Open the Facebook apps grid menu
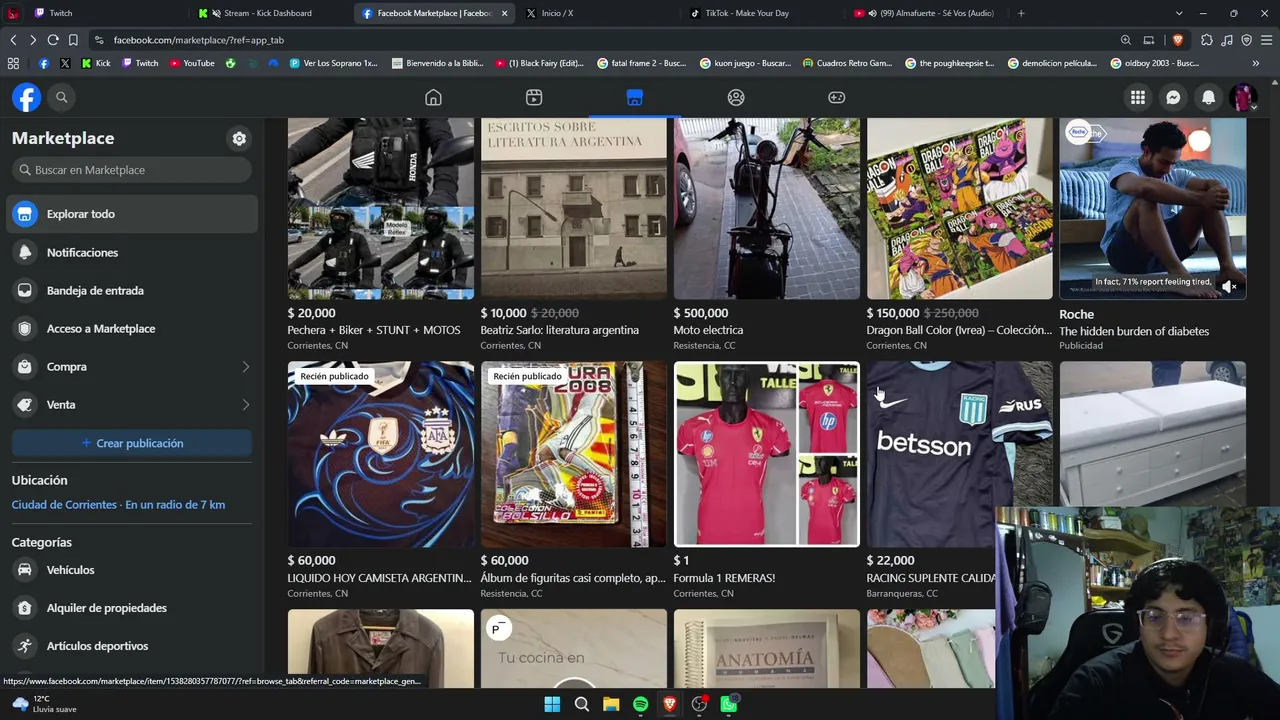Image resolution: width=1280 pixels, height=720 pixels. (1138, 97)
